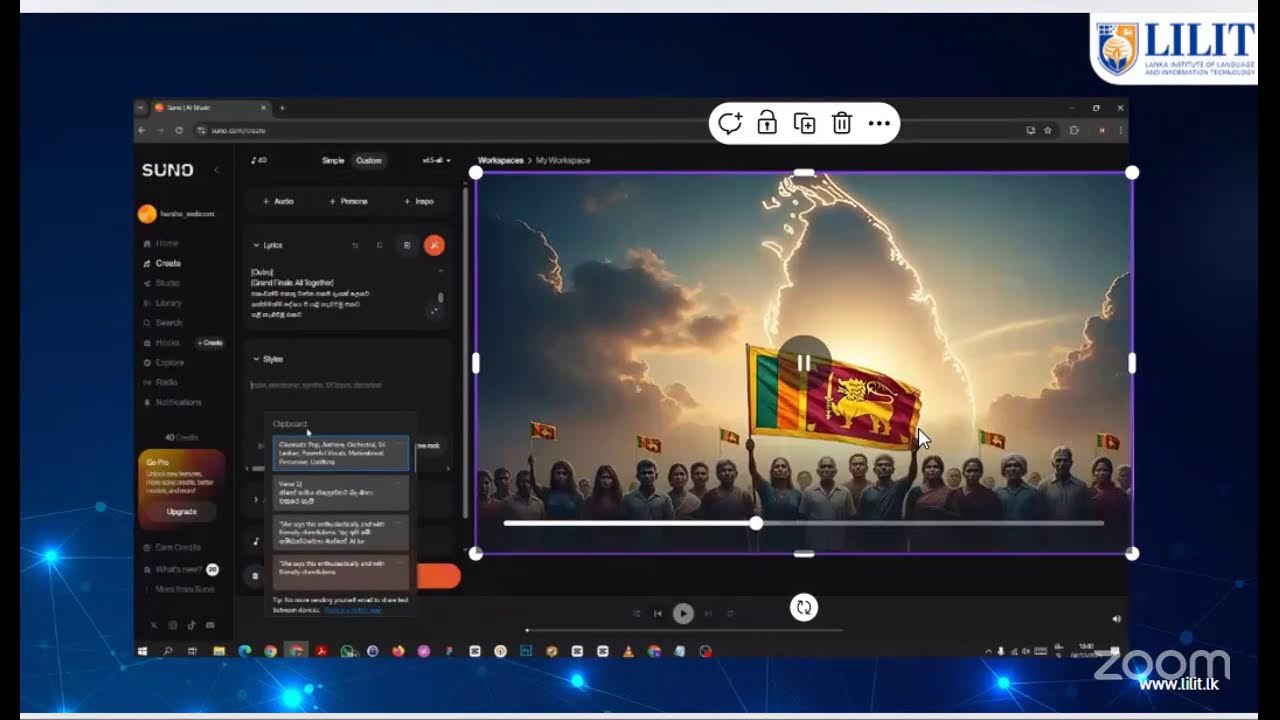
Task: Click the browser reload button
Action: 179,130
